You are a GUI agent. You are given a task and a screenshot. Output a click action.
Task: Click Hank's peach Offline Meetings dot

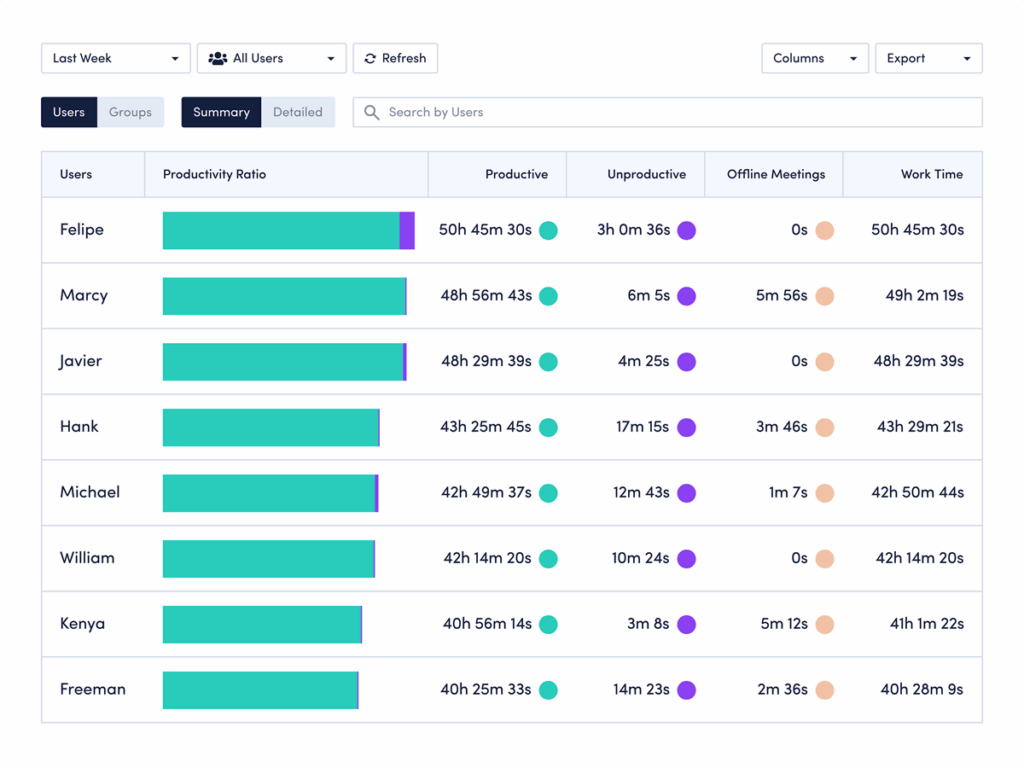823,427
